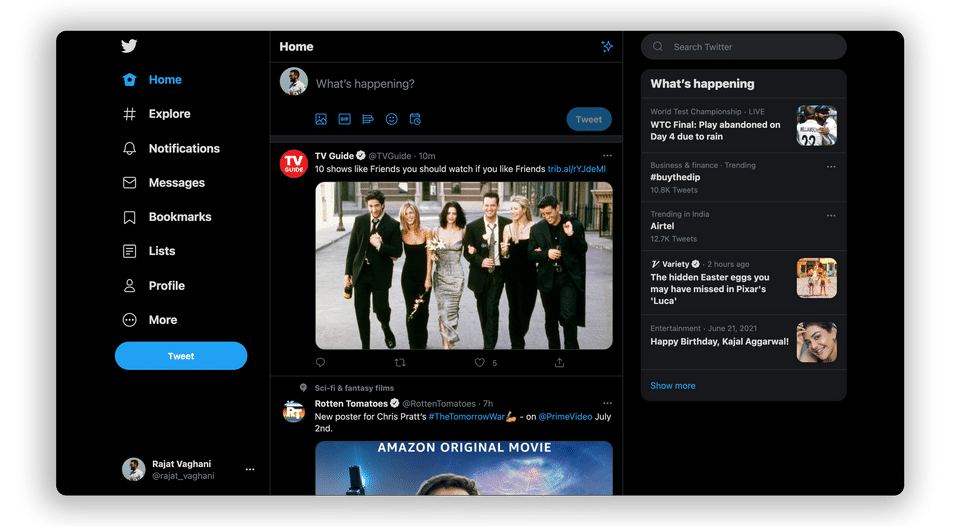
Task: Open the More menu in sidebar
Action: tap(150, 320)
